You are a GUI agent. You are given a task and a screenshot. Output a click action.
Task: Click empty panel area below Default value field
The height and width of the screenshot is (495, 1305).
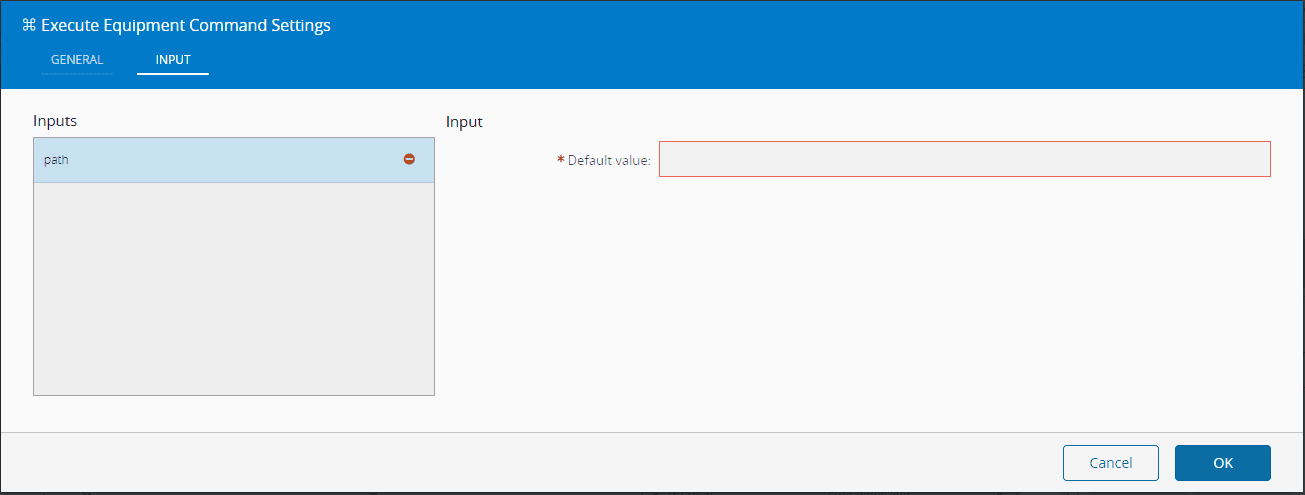pos(860,300)
